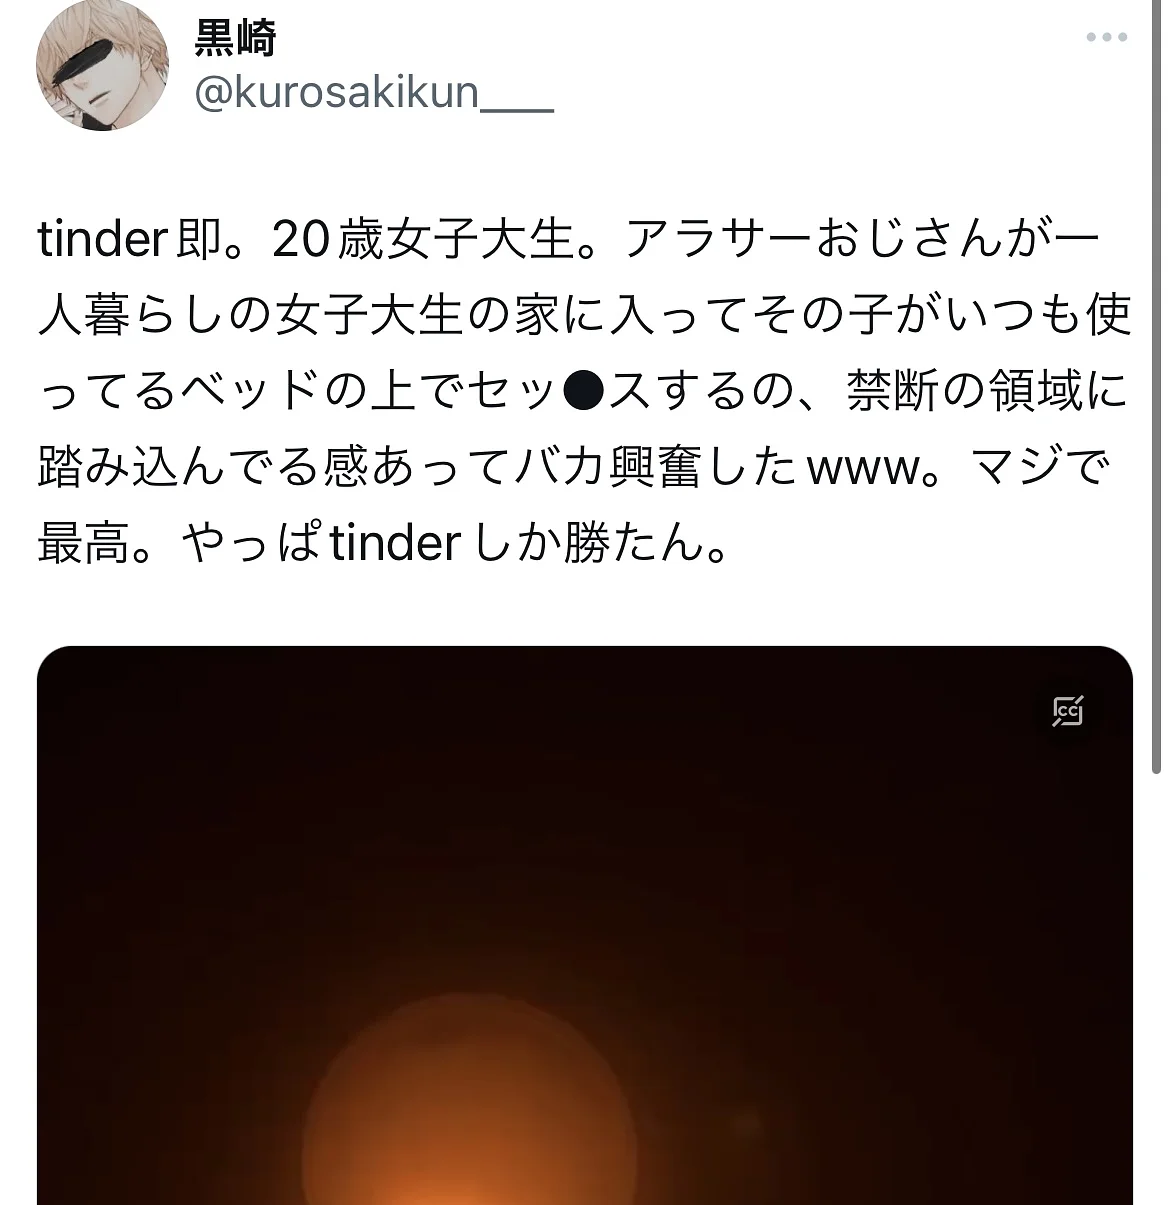Click the top dark area of video
The image size is (1170, 1205).
click(x=585, y=760)
